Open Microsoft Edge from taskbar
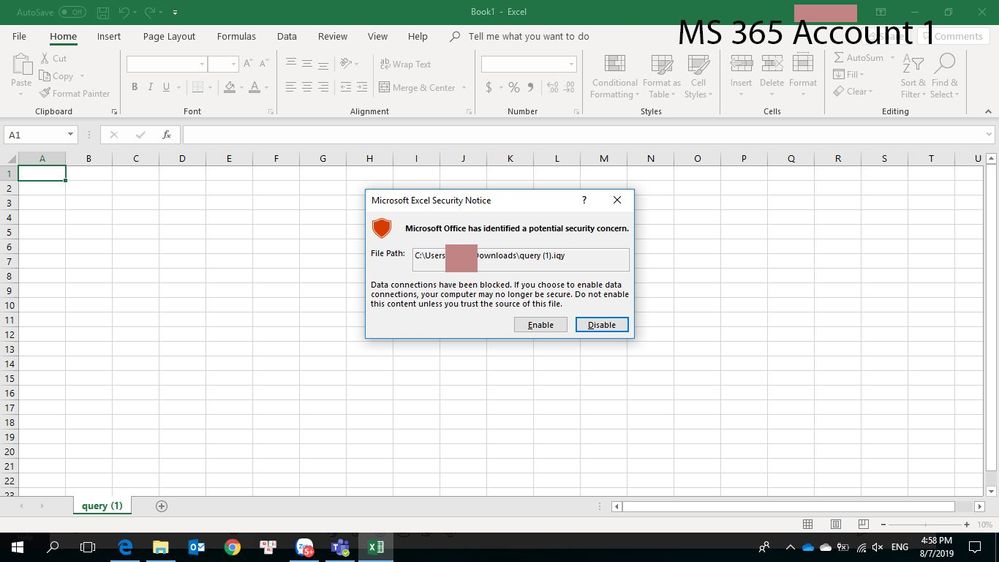The width and height of the screenshot is (999, 562). point(126,547)
